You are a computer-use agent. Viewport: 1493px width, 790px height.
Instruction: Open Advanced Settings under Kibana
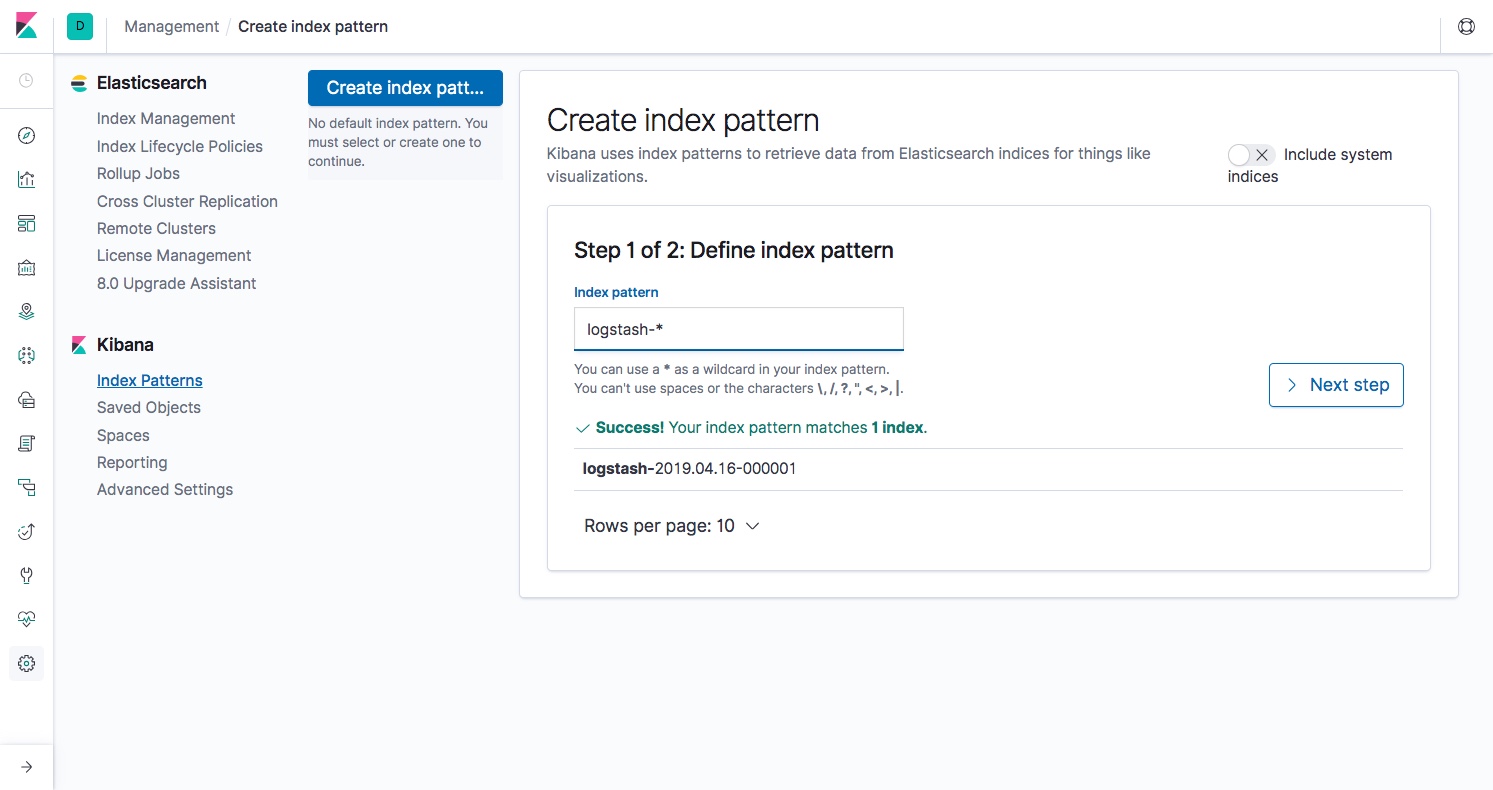pyautogui.click(x=165, y=490)
